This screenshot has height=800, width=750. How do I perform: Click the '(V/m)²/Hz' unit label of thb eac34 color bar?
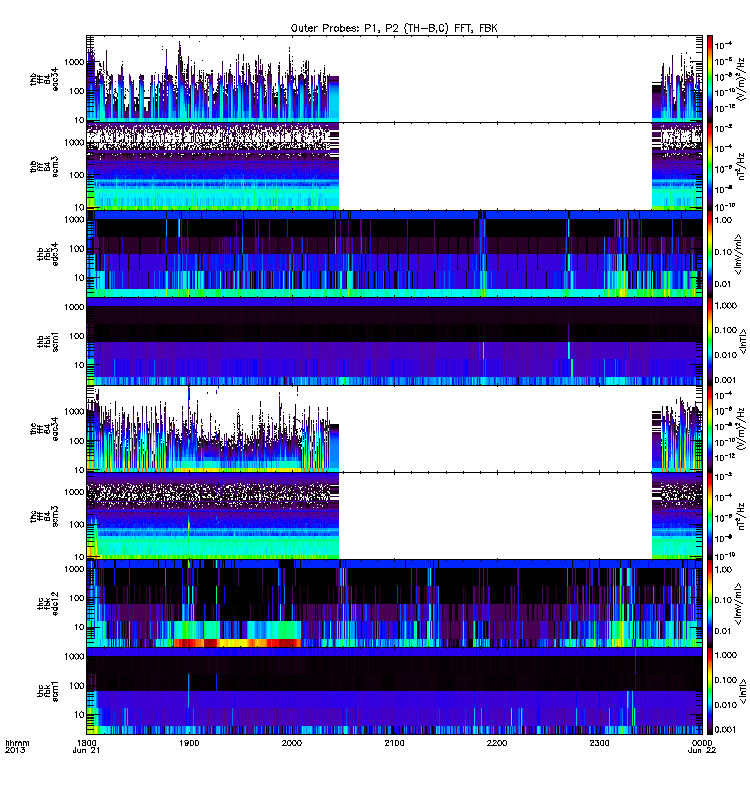point(741,79)
